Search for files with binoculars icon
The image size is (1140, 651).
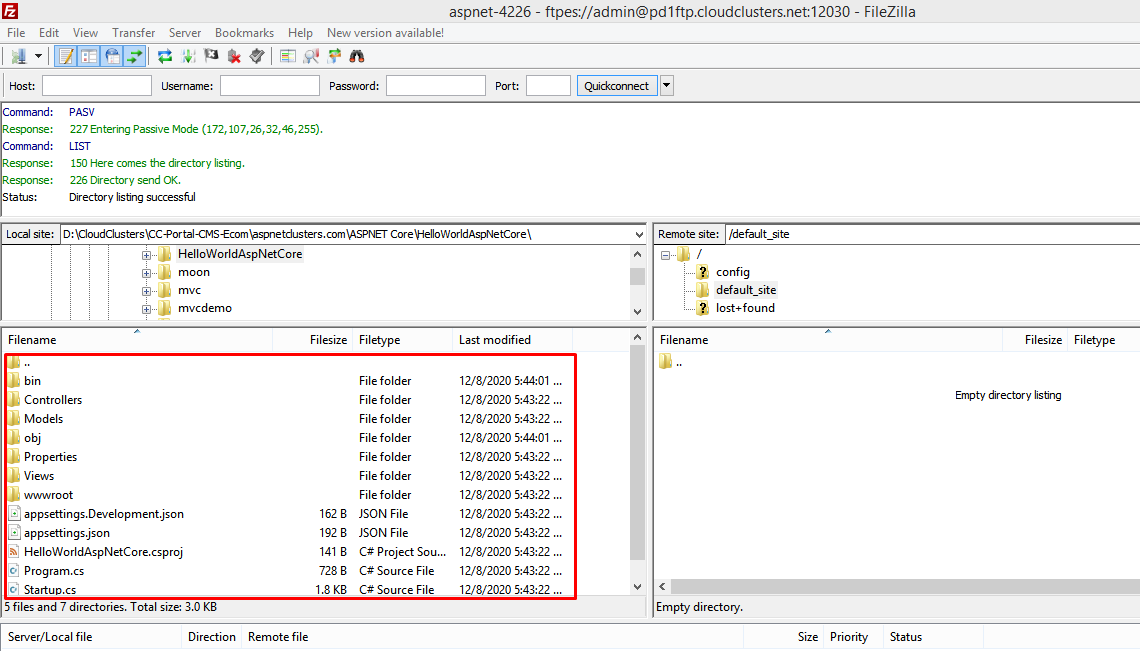tap(357, 56)
